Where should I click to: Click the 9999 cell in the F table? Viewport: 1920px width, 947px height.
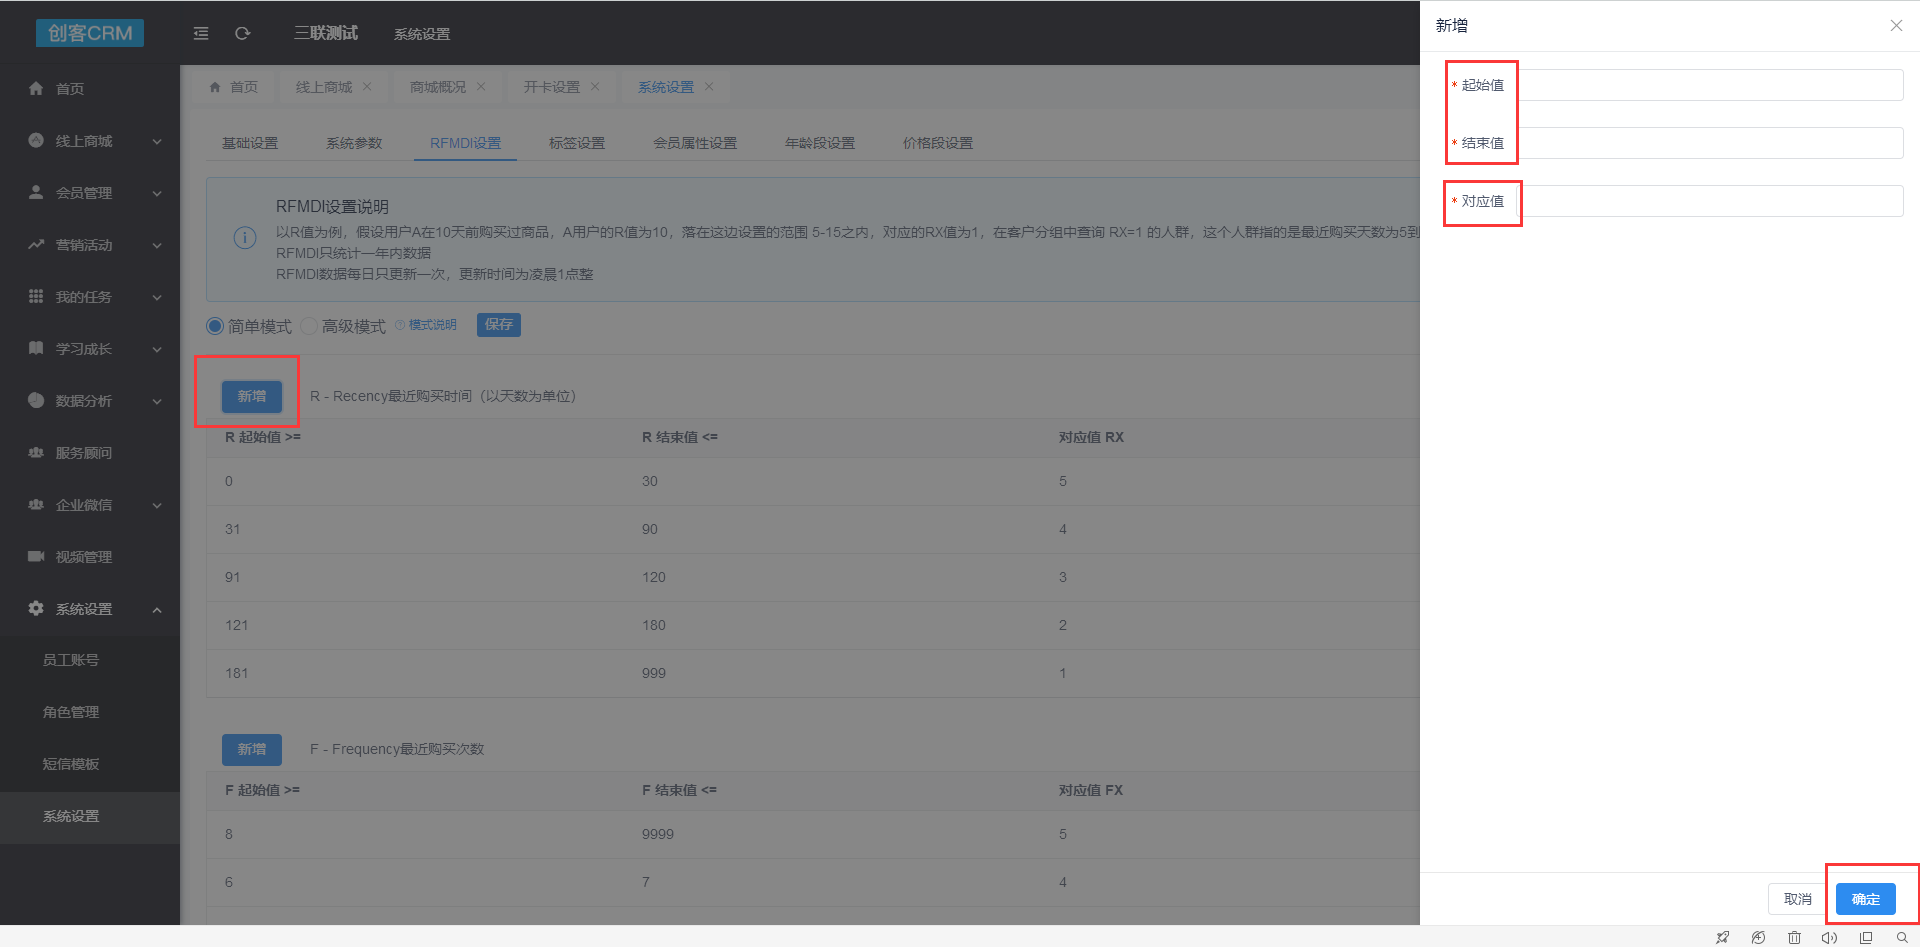[658, 834]
